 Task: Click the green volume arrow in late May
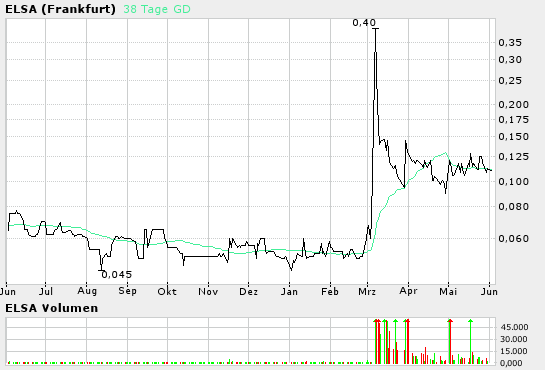[x=470, y=321]
